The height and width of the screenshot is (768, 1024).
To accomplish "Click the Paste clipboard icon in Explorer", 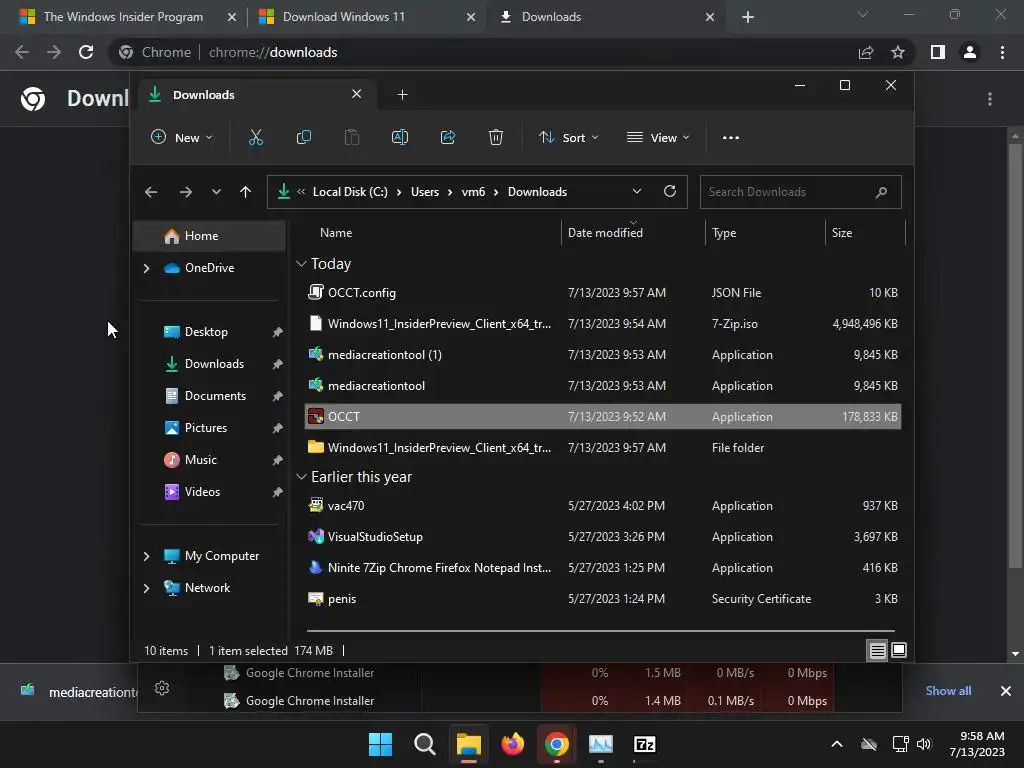I will [351, 138].
